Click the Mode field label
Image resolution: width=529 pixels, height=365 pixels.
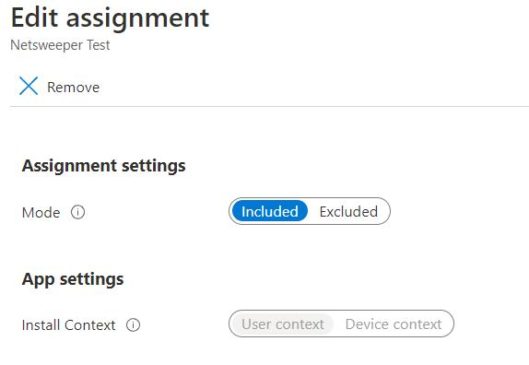pos(41,213)
